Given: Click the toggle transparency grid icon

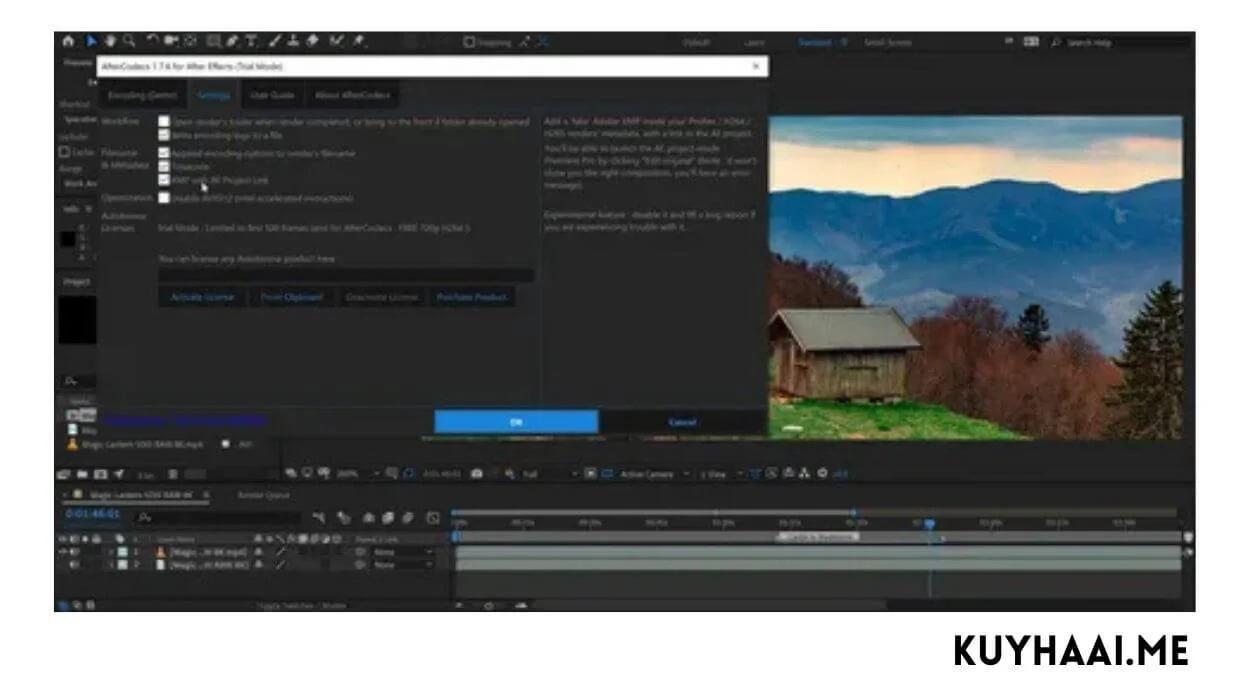Looking at the screenshot, I should pos(608,474).
